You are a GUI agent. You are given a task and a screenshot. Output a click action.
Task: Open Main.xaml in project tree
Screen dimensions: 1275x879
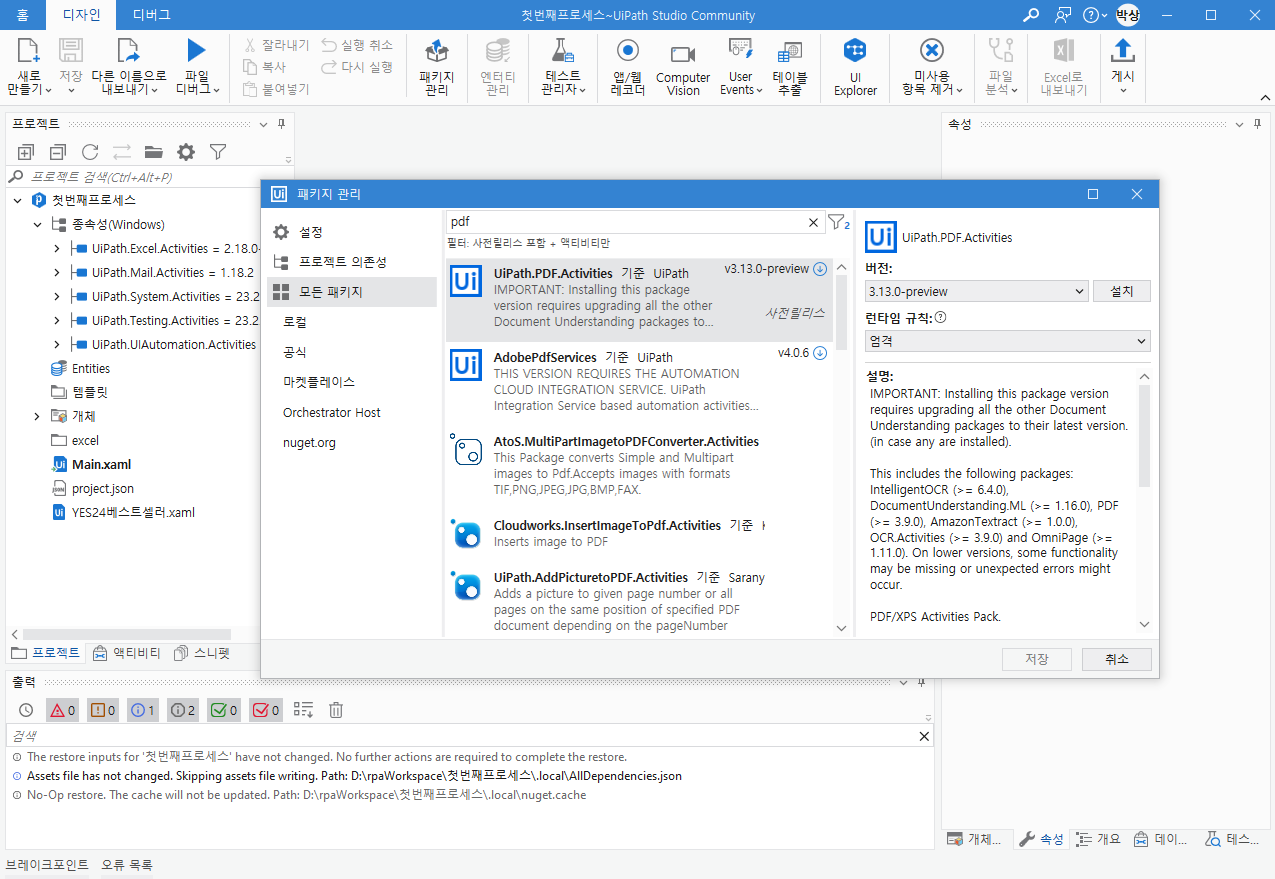101,464
